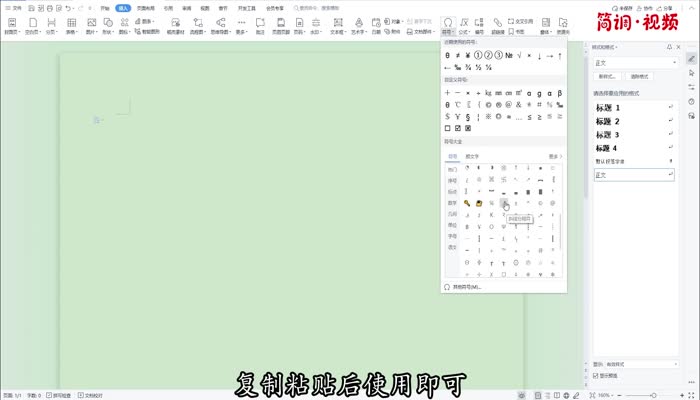Insert the not-equal ≠ recent symbol

tap(458, 56)
